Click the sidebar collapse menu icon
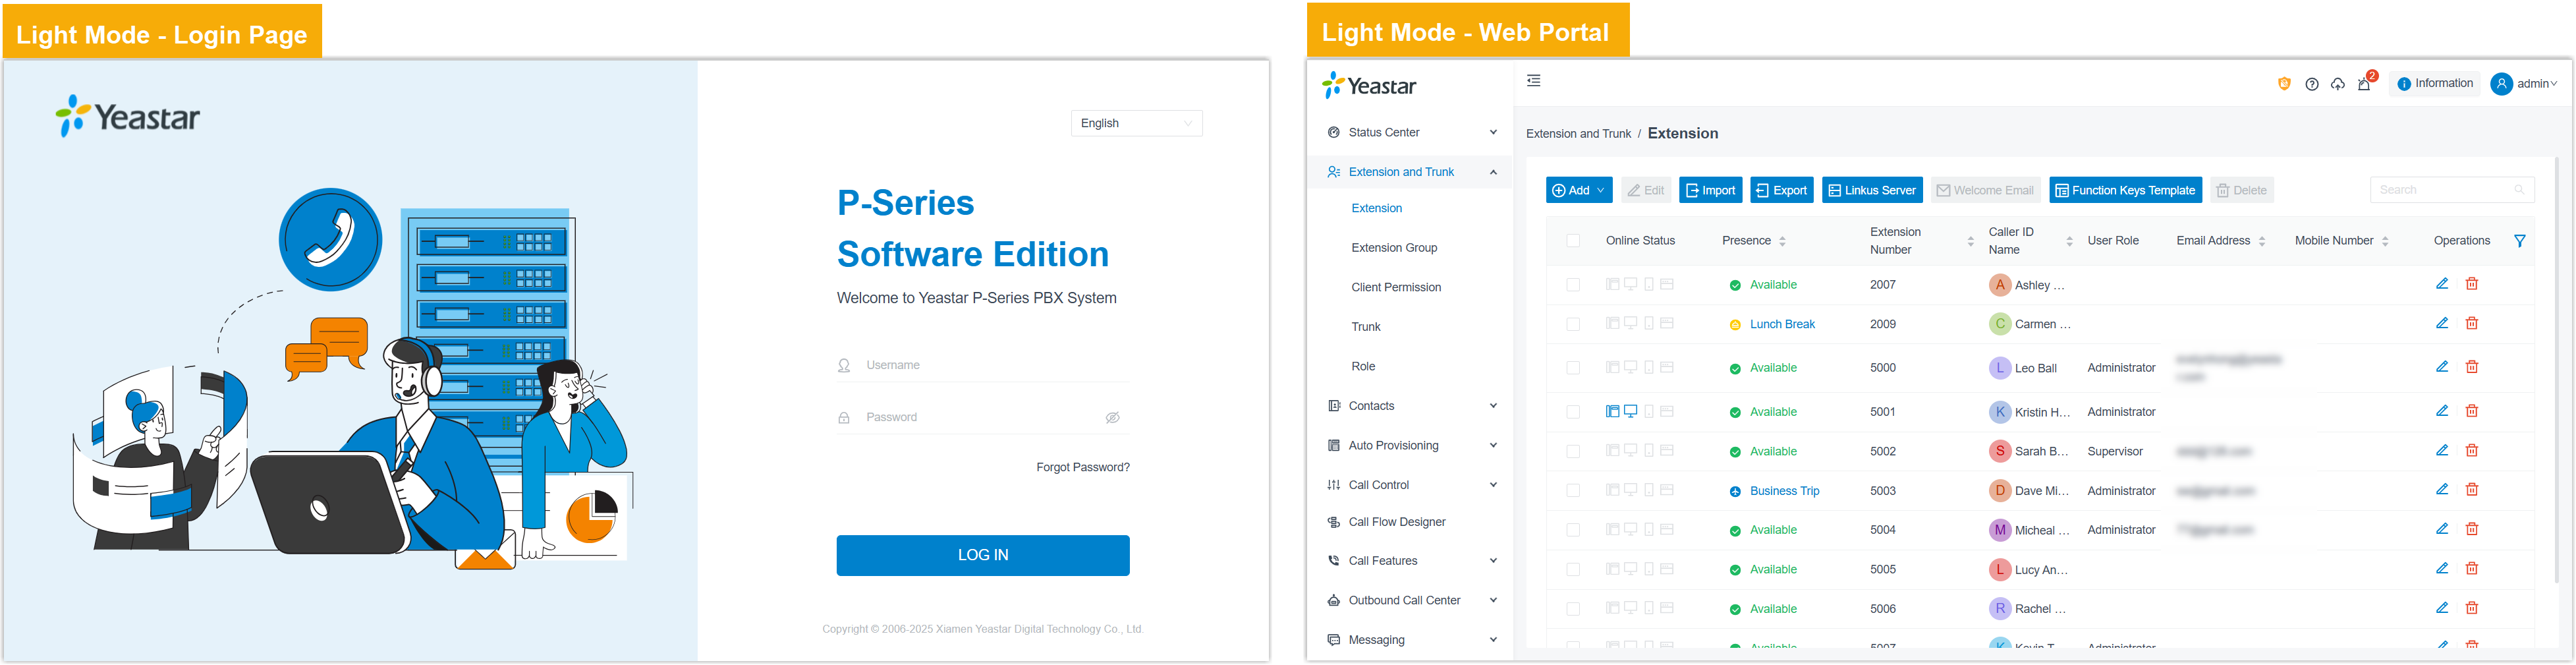The height and width of the screenshot is (665, 2576). [x=1533, y=81]
